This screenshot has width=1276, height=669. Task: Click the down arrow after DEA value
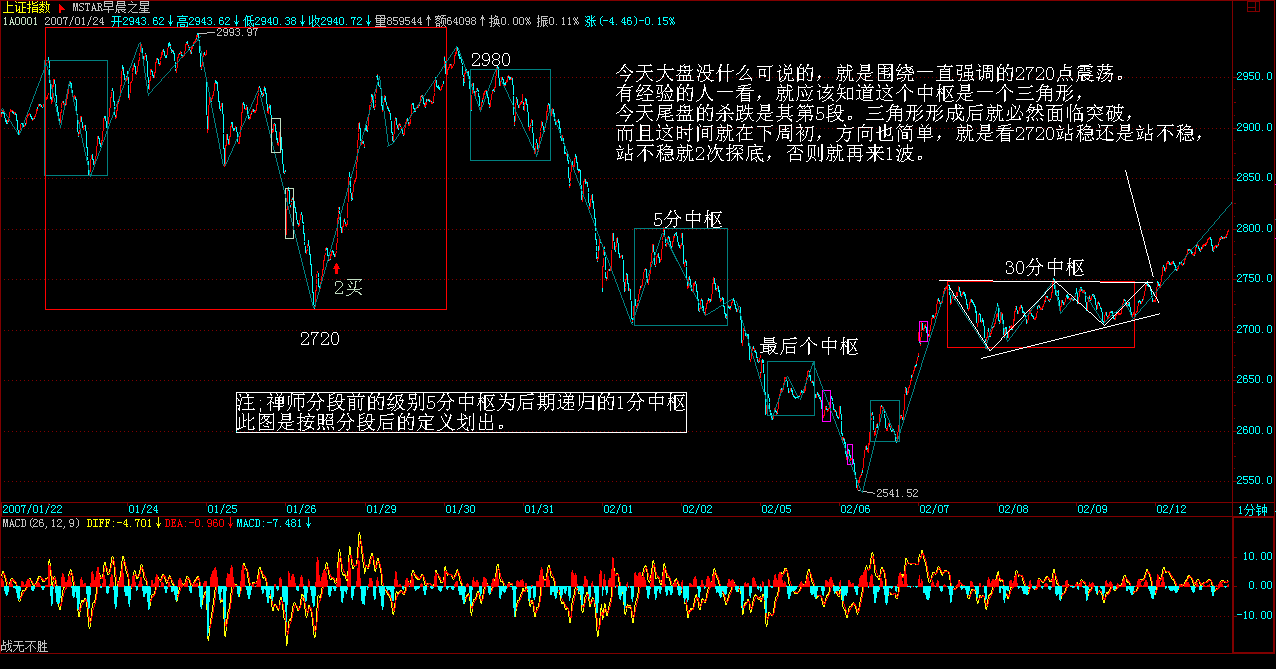tap(229, 523)
